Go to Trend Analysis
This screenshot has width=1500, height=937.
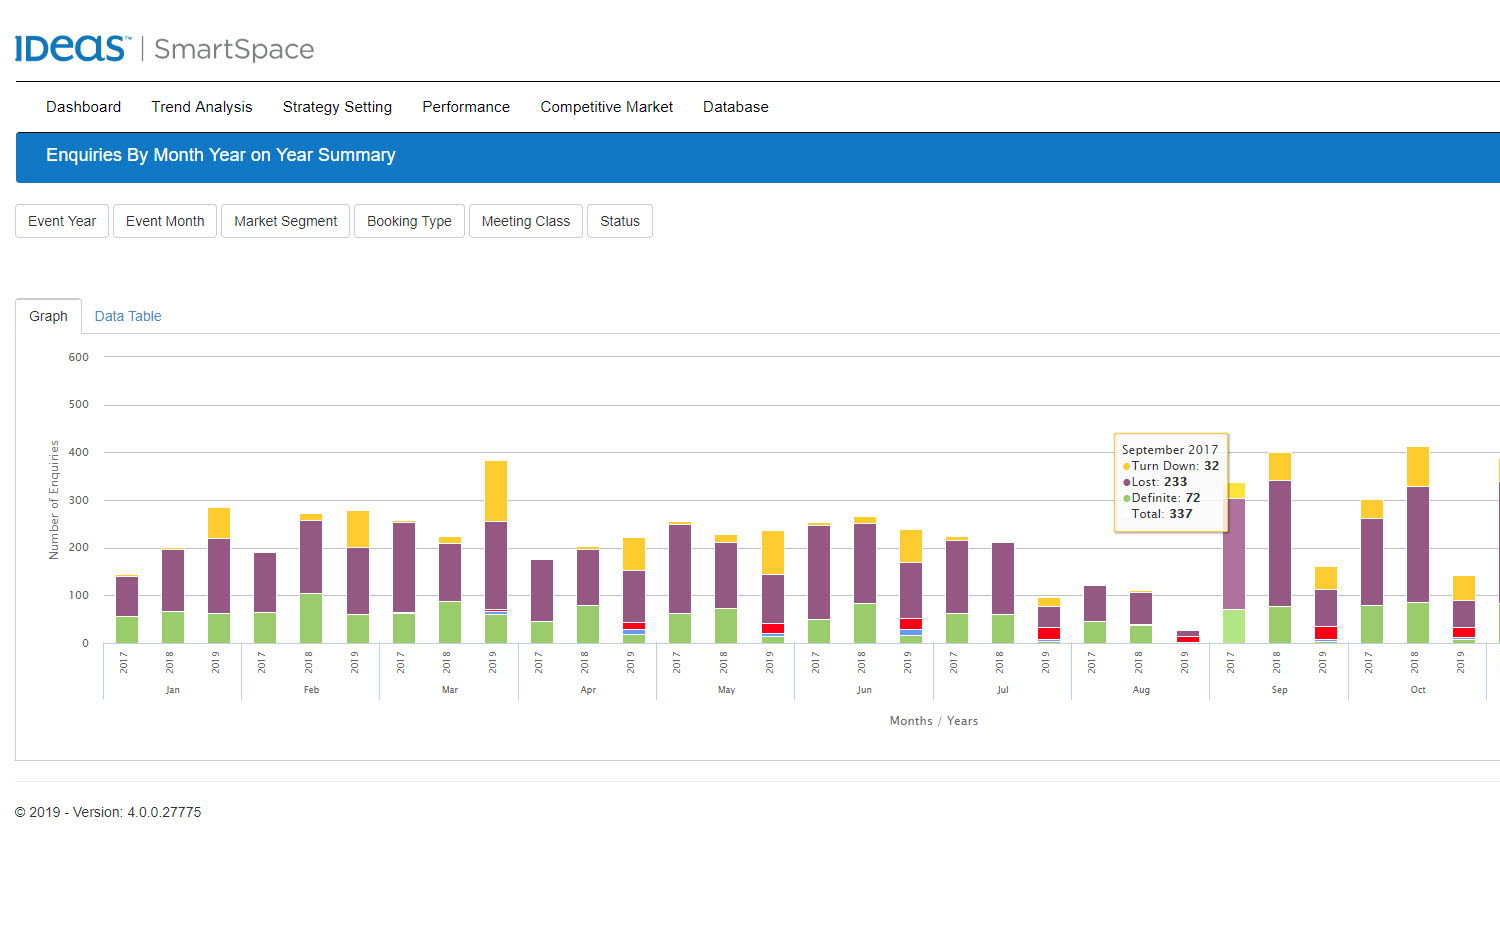(x=201, y=107)
